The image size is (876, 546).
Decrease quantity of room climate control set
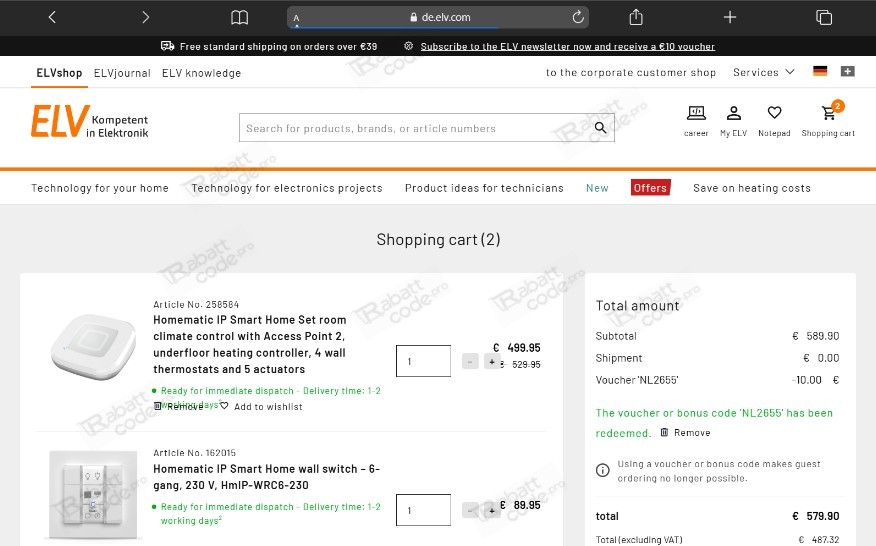click(470, 362)
